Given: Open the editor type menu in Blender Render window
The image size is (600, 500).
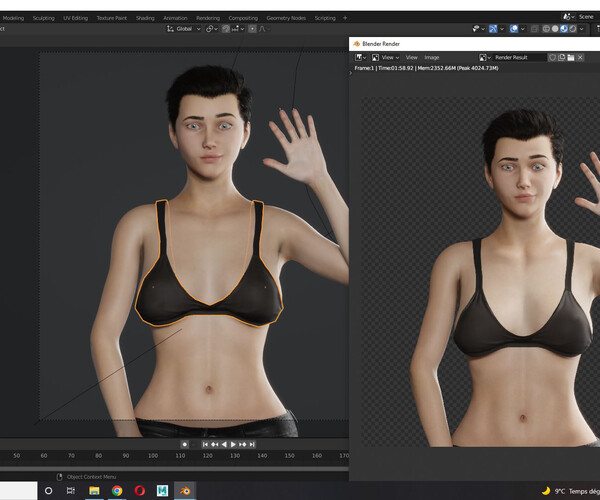Looking at the screenshot, I should (x=360, y=57).
